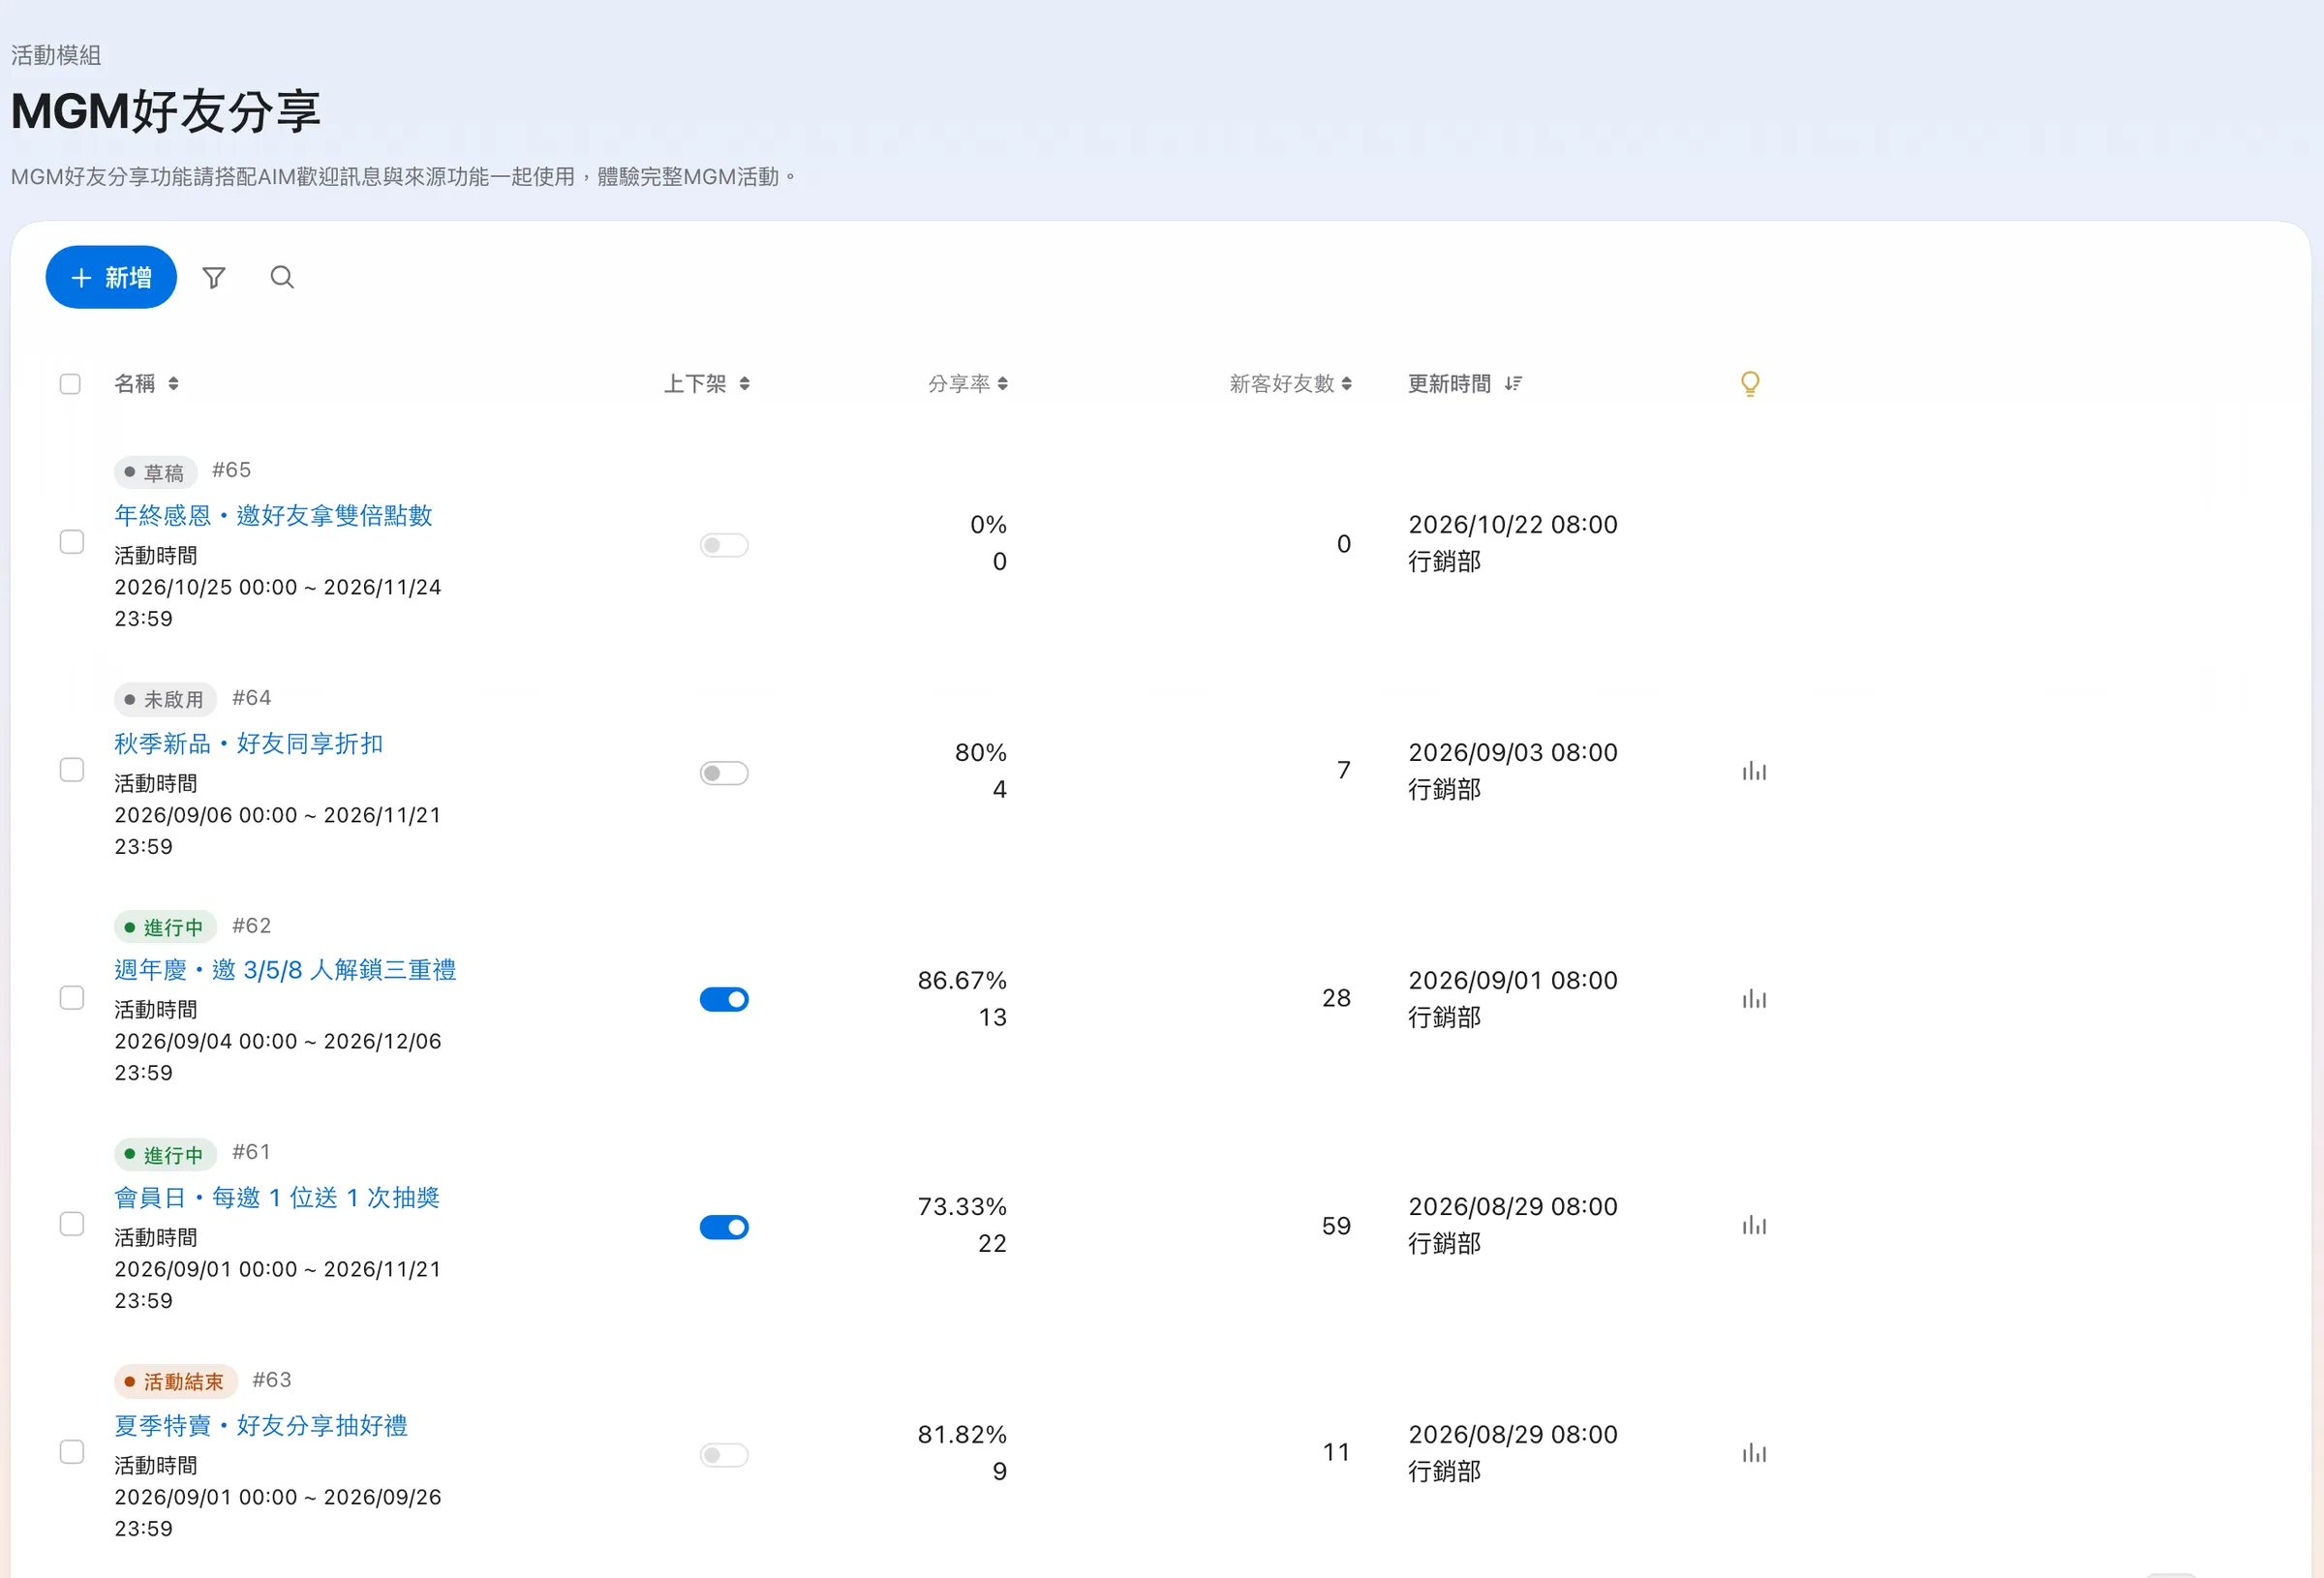Open the filter funnel icon
Image resolution: width=2324 pixels, height=1578 pixels.
tap(213, 277)
